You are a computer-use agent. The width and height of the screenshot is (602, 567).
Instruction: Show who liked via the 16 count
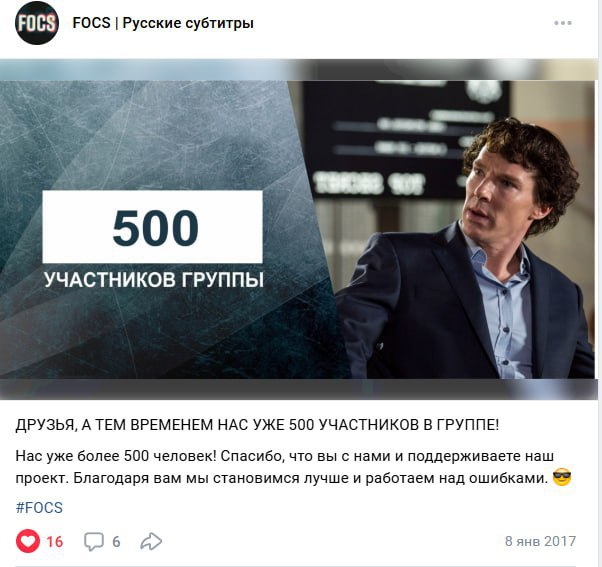tap(55, 542)
